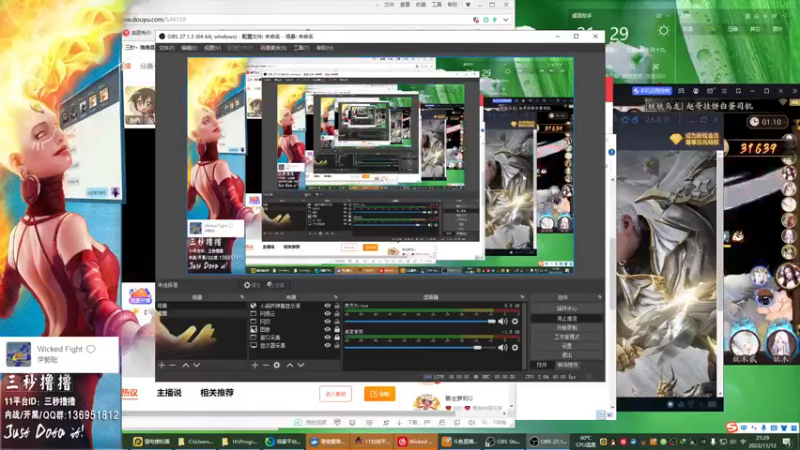Pop out the sources dock panel
800x450 pixels.
[336, 297]
